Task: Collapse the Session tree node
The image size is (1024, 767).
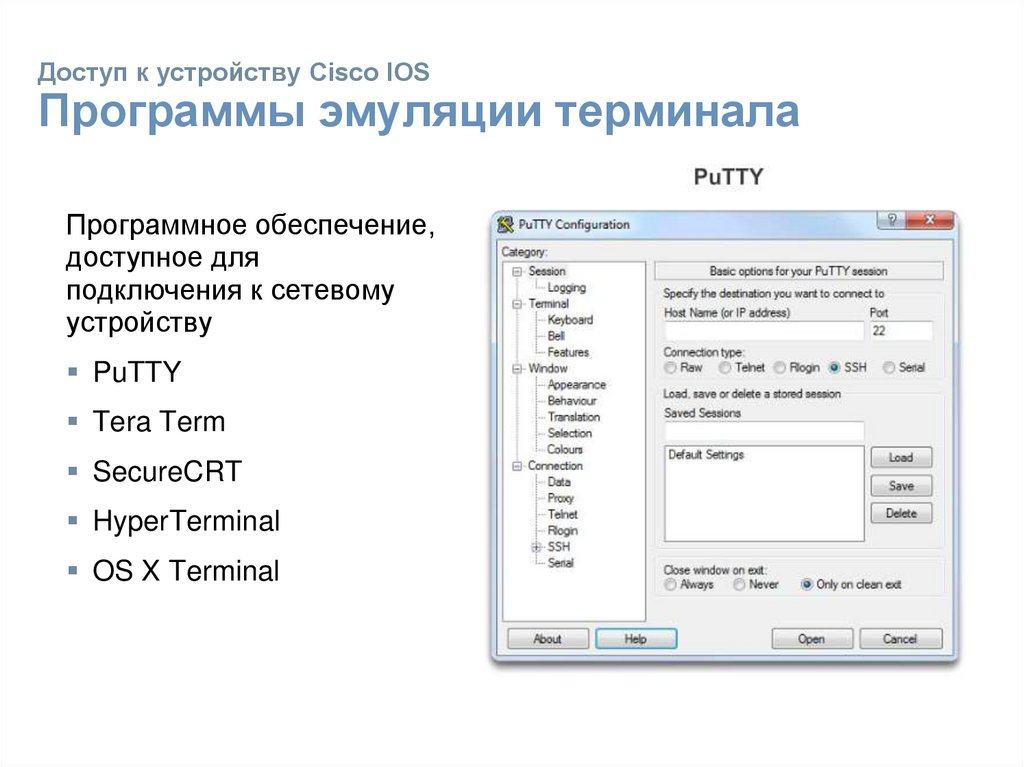Action: click(517, 271)
